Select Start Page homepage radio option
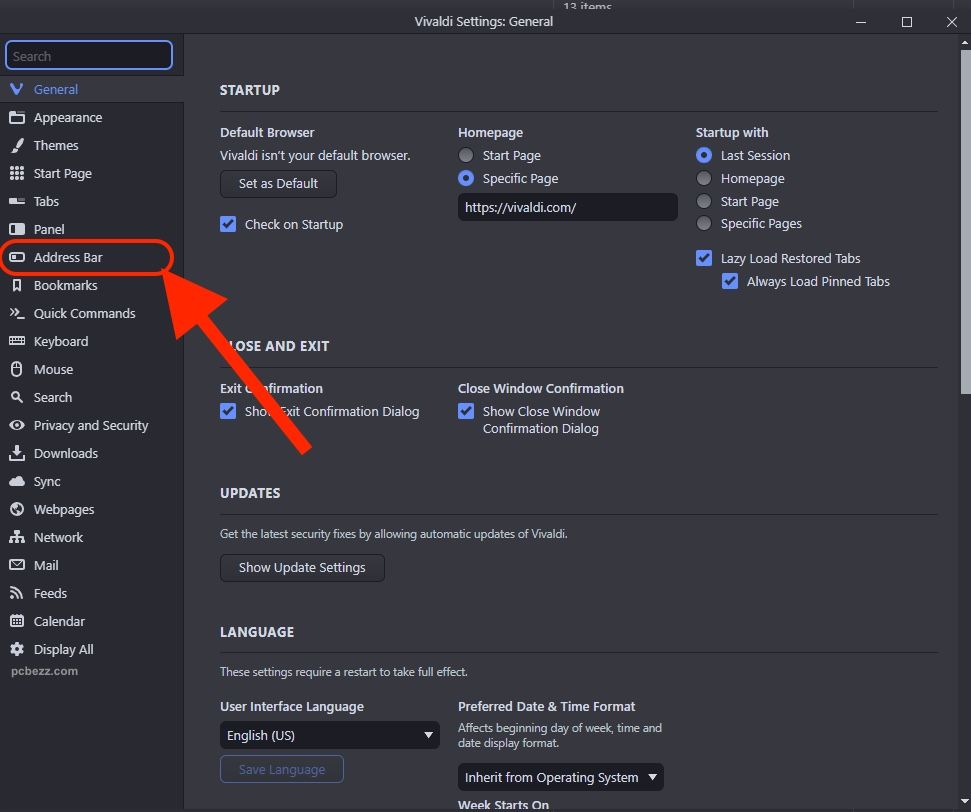The image size is (971, 812). (x=466, y=155)
